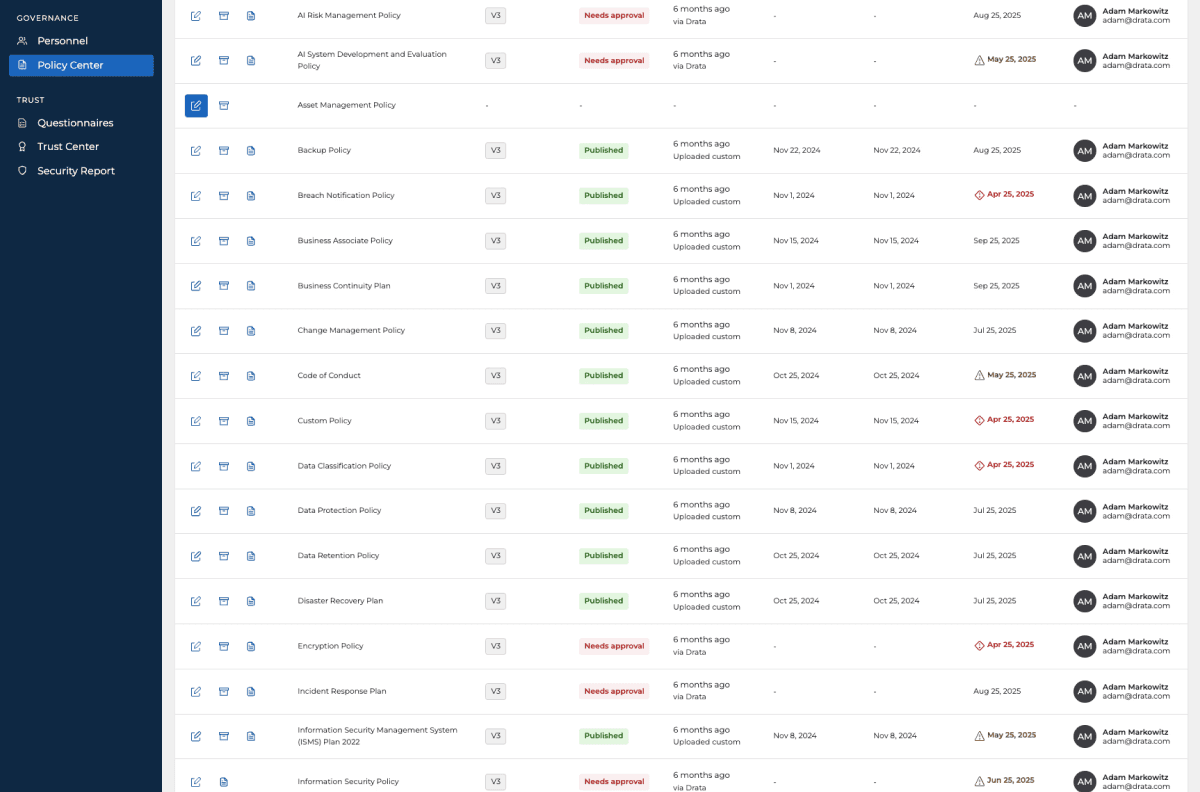Edit the Code of Conduct
The image size is (1200, 792).
tap(196, 376)
